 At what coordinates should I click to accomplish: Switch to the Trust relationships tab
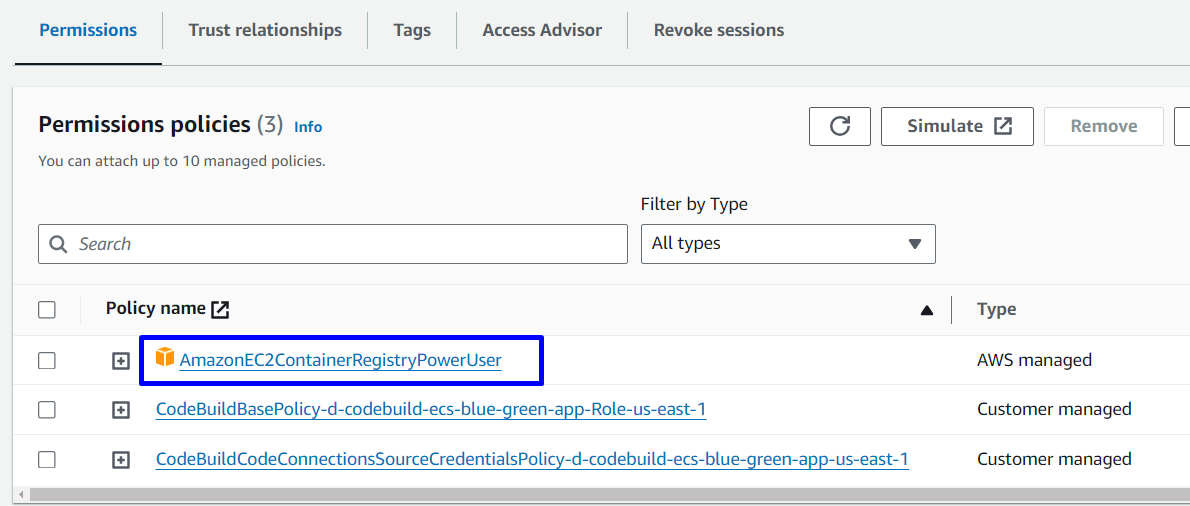[x=265, y=30]
